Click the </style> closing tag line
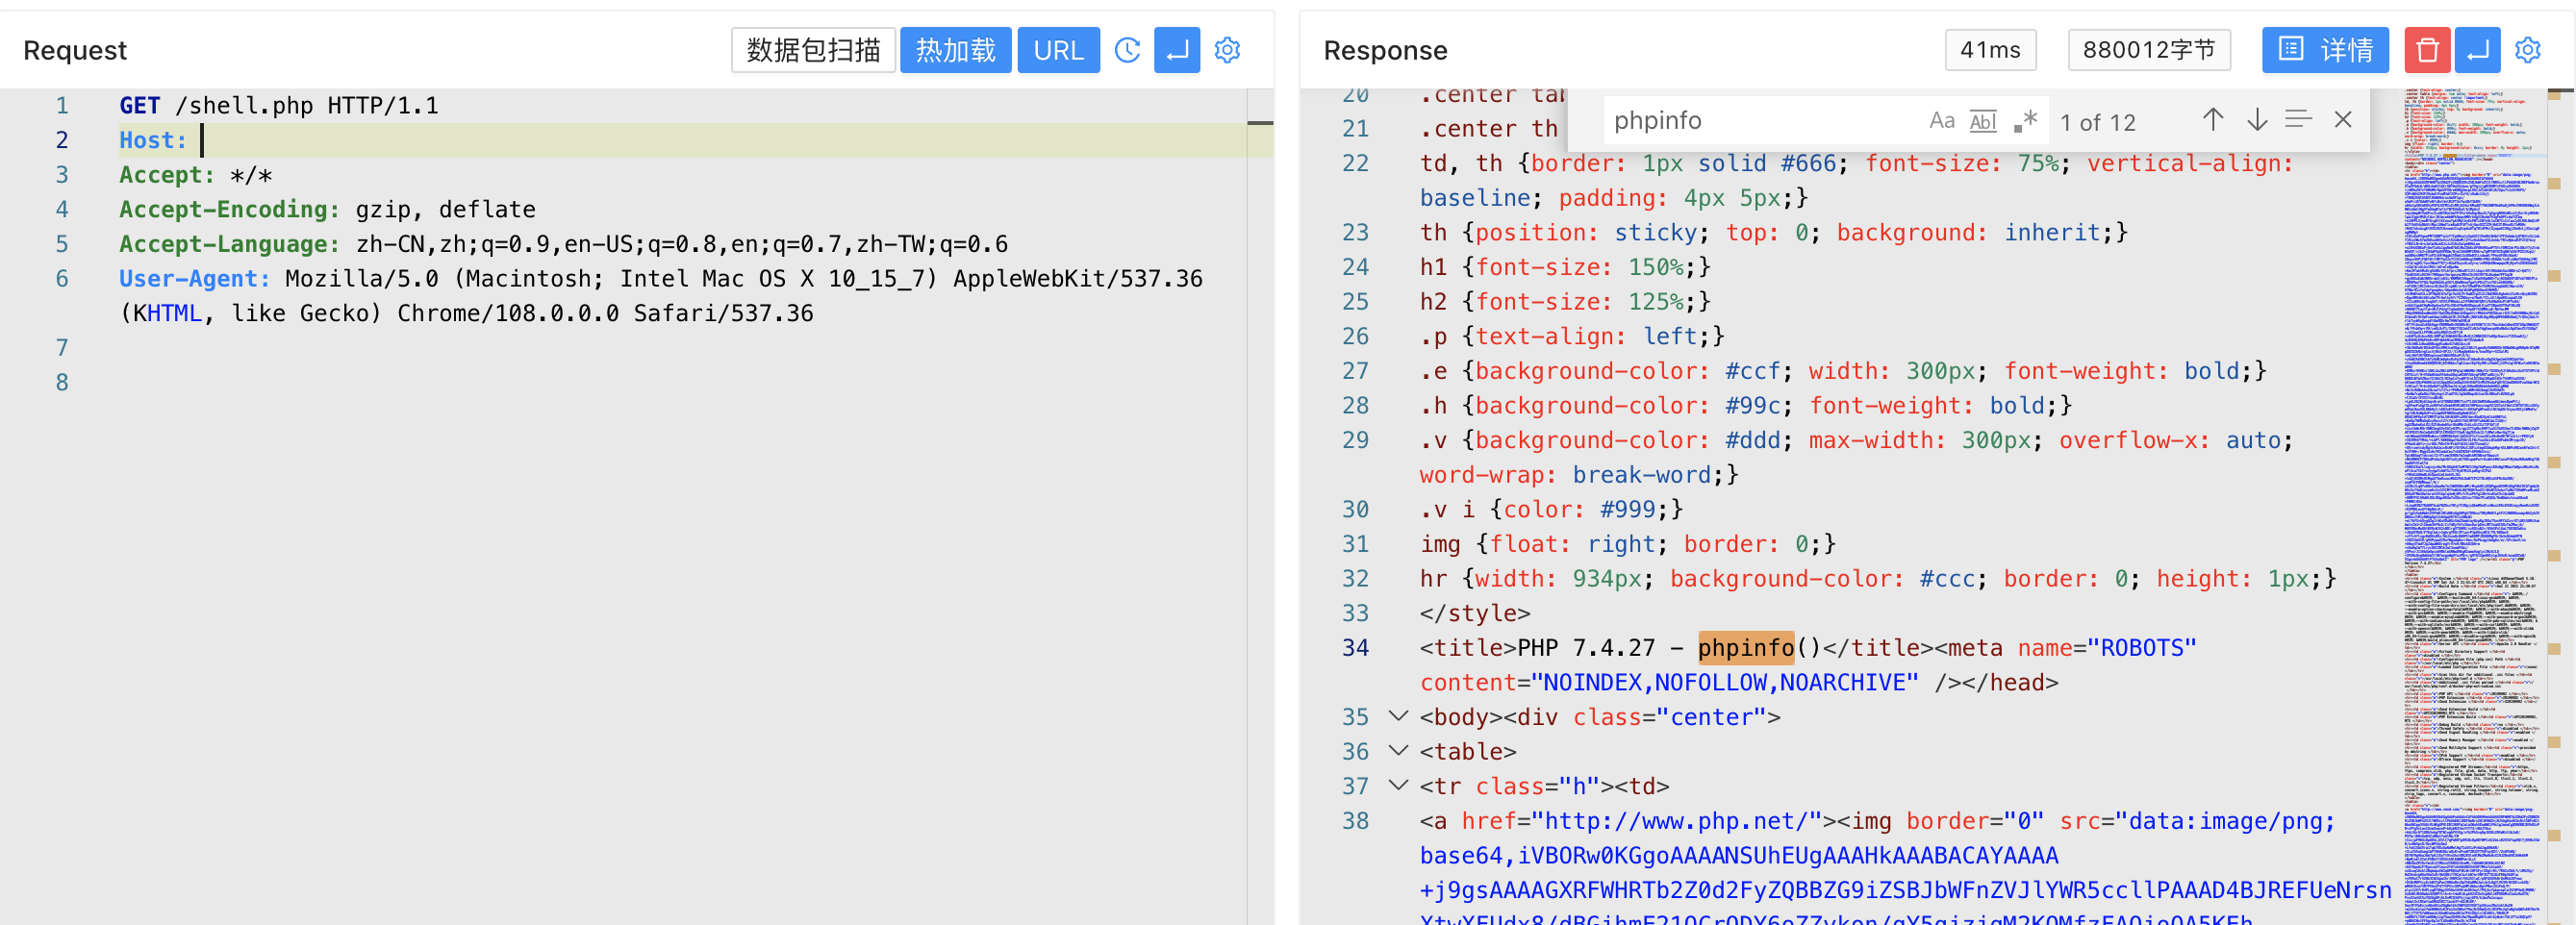 (1475, 613)
